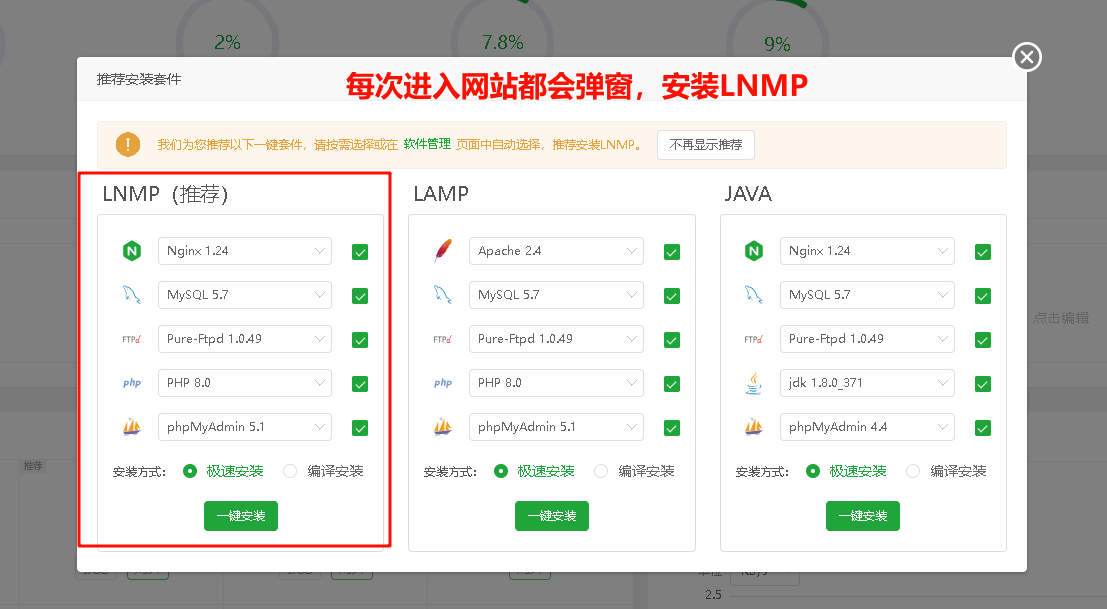The width and height of the screenshot is (1107, 609).
Task: Select 极速安装 radio under JAVA
Action: pos(813,471)
